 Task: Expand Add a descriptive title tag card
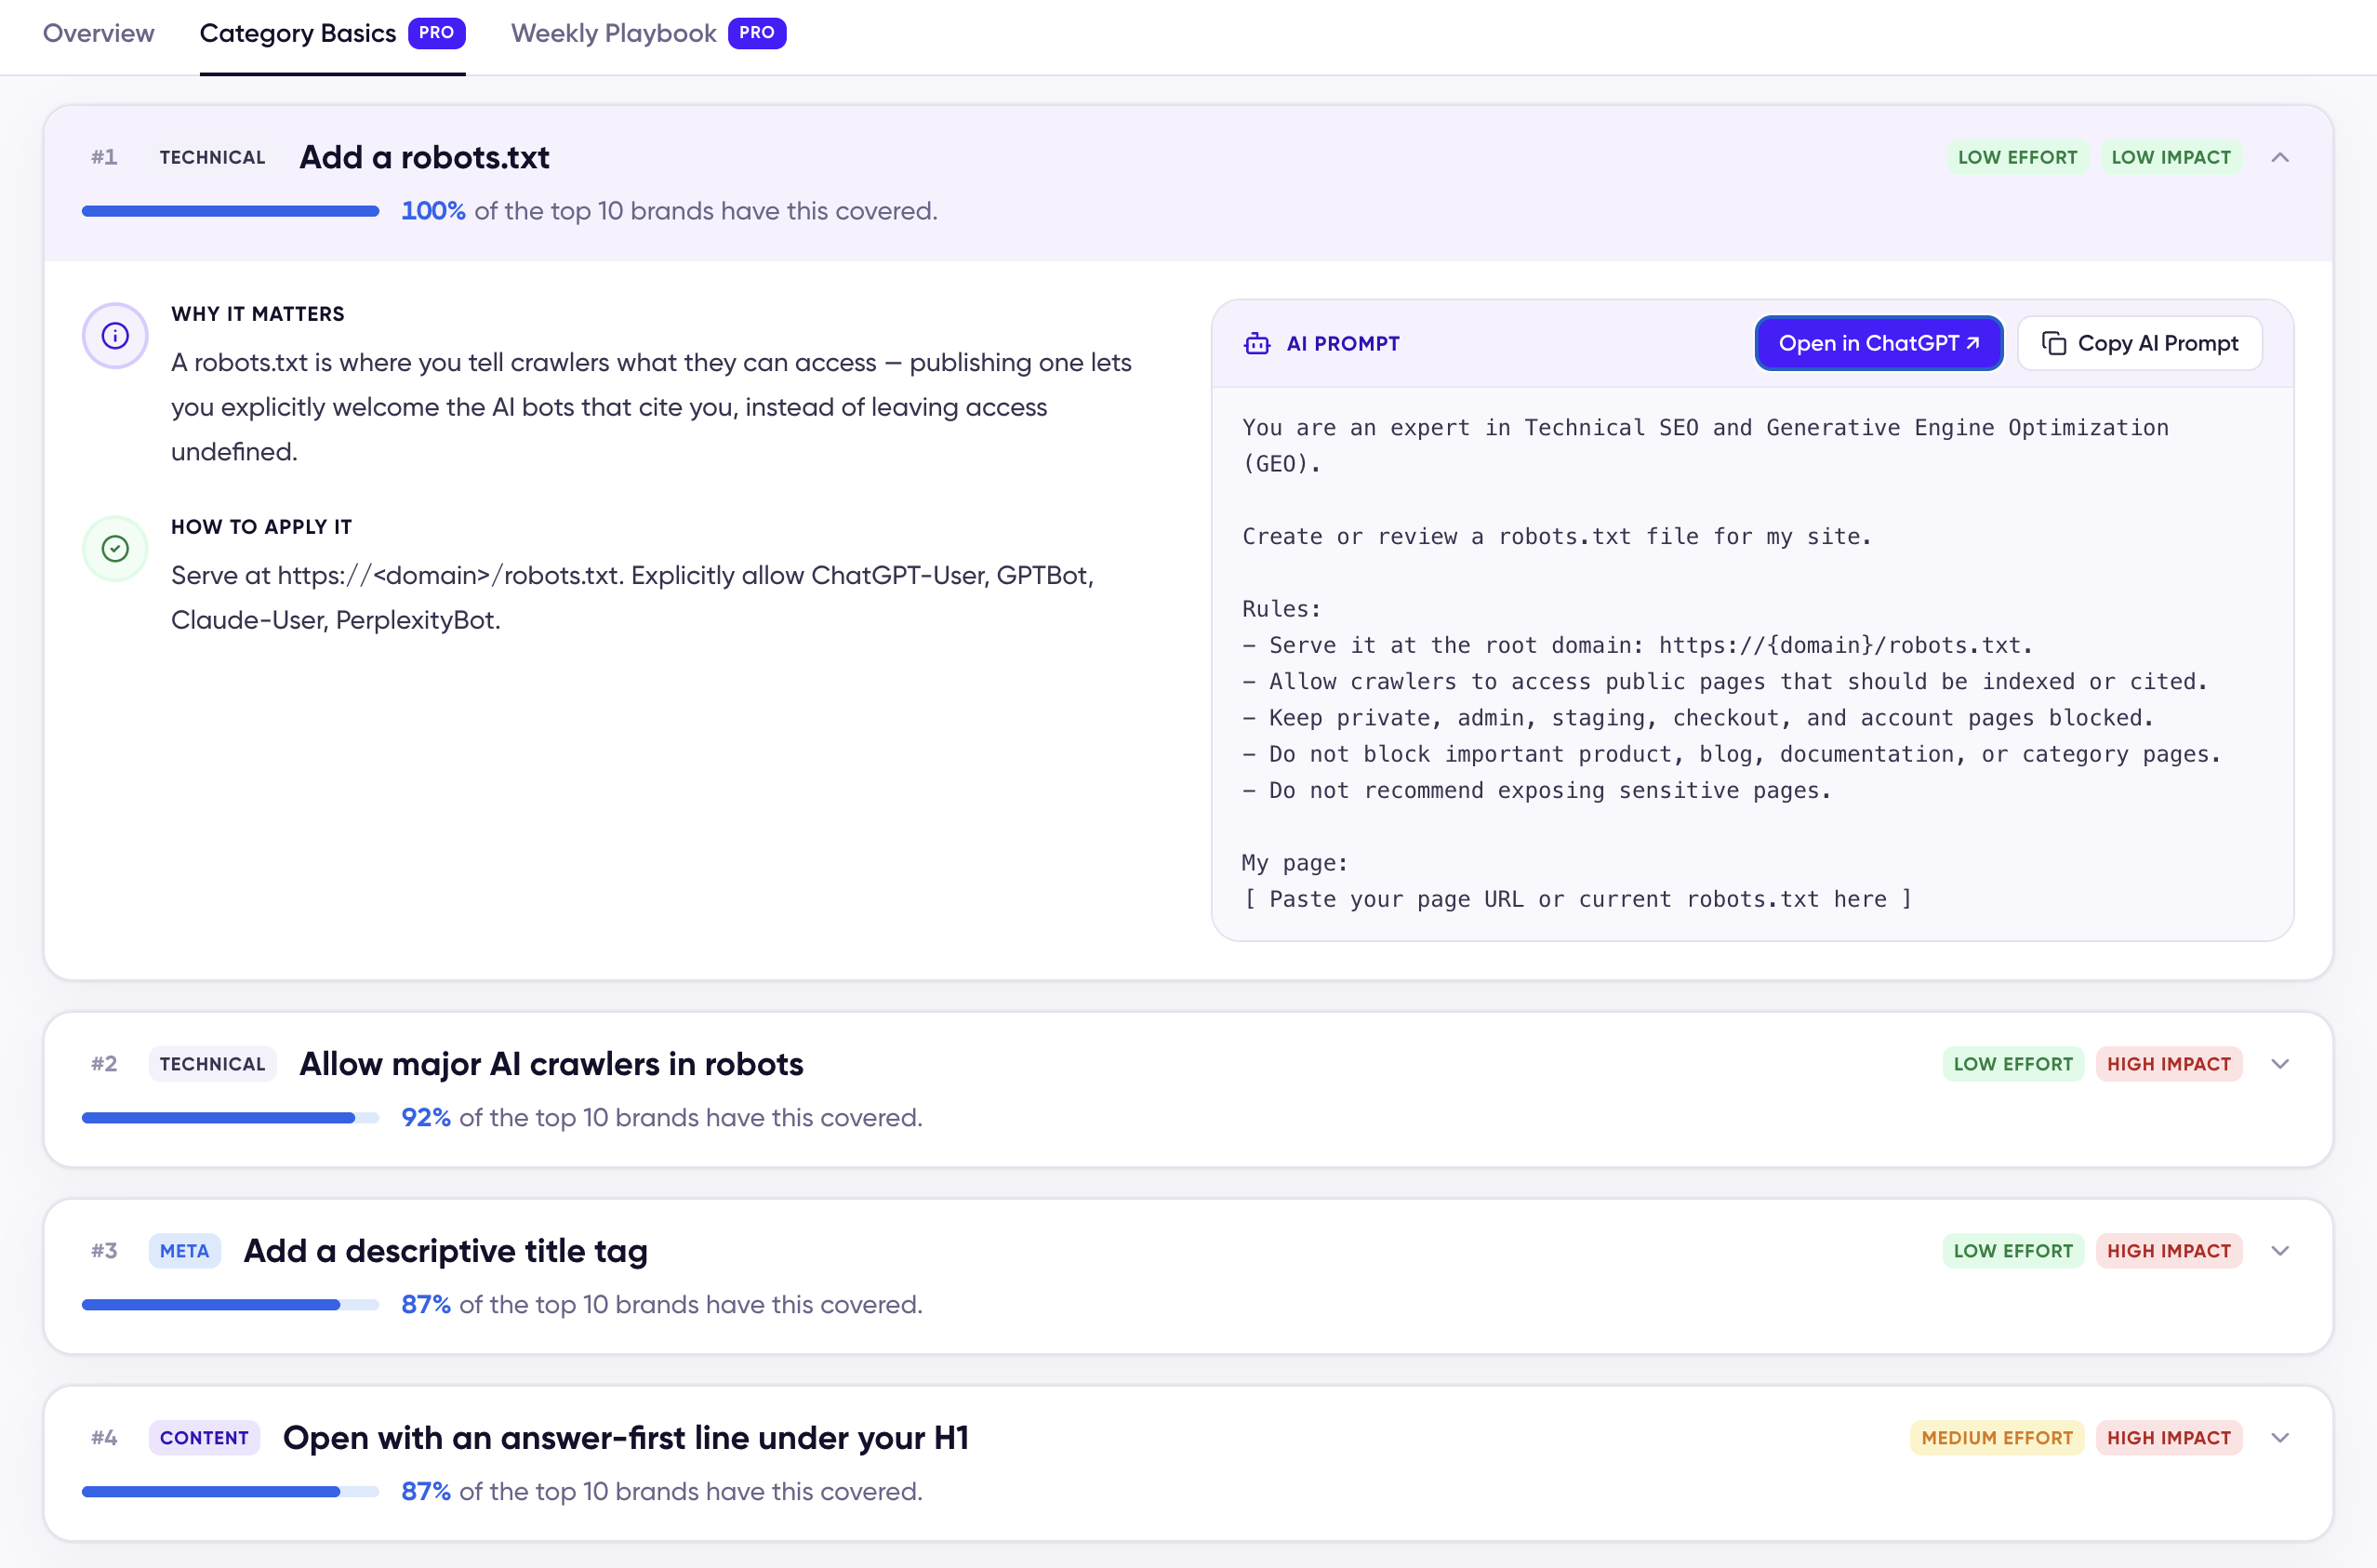click(x=2280, y=1251)
